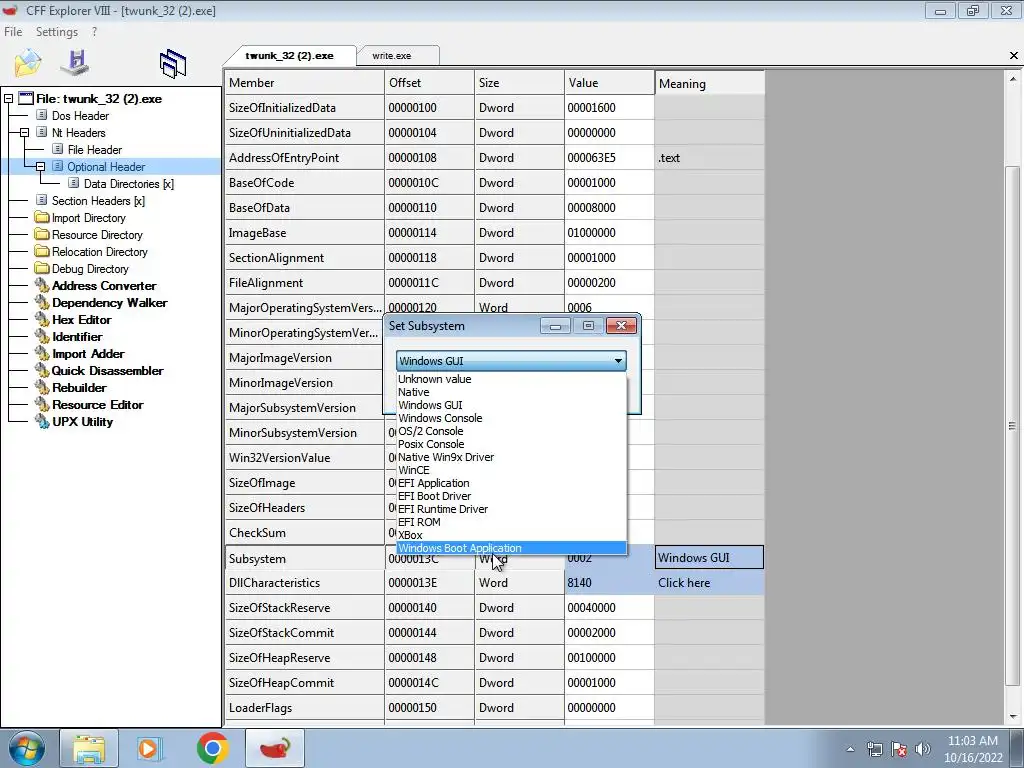
Task: Open Windows Start menu orb
Action: 27,748
